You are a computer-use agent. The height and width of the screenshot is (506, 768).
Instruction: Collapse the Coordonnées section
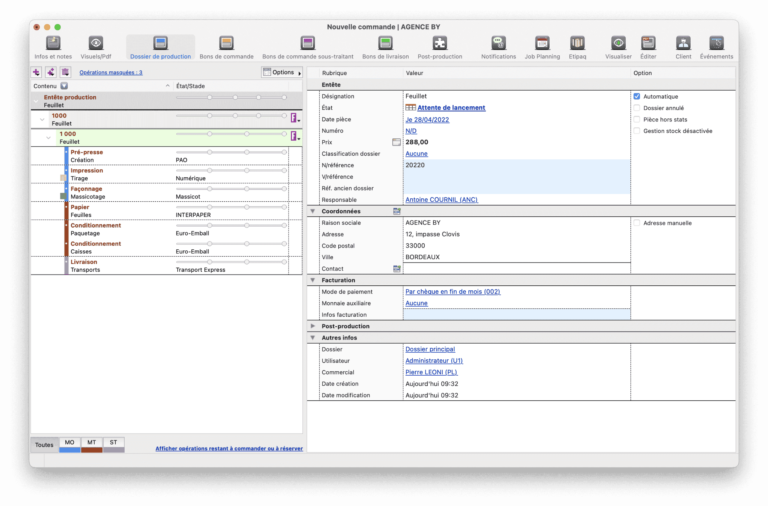pos(313,211)
